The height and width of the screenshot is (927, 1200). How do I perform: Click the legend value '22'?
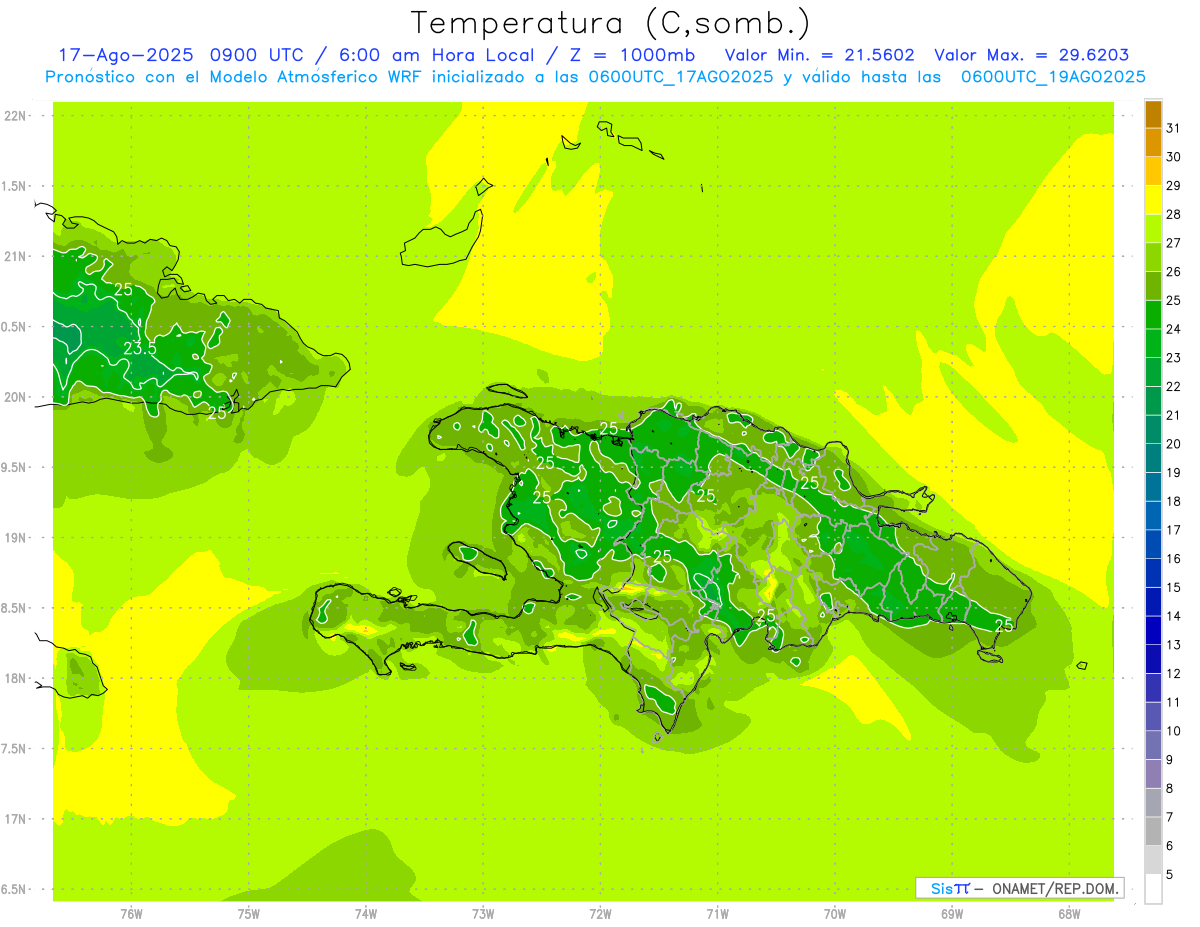click(x=1174, y=387)
